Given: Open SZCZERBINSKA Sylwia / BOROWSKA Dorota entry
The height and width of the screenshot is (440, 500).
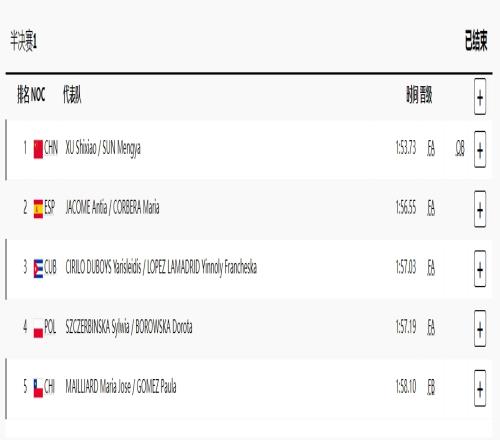Looking at the screenshot, I should click(x=129, y=327).
